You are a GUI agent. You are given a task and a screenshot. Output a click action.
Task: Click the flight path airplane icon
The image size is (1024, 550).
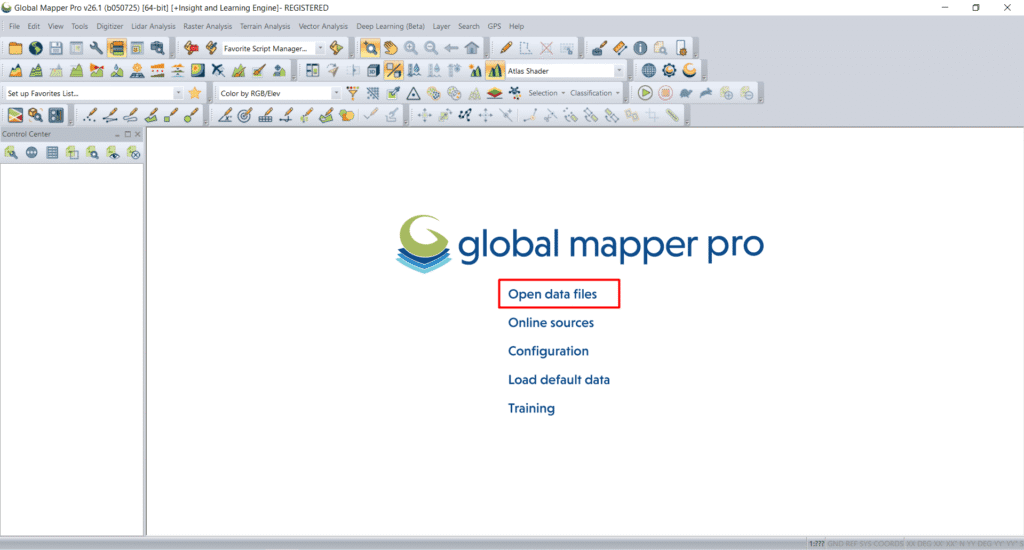217,71
